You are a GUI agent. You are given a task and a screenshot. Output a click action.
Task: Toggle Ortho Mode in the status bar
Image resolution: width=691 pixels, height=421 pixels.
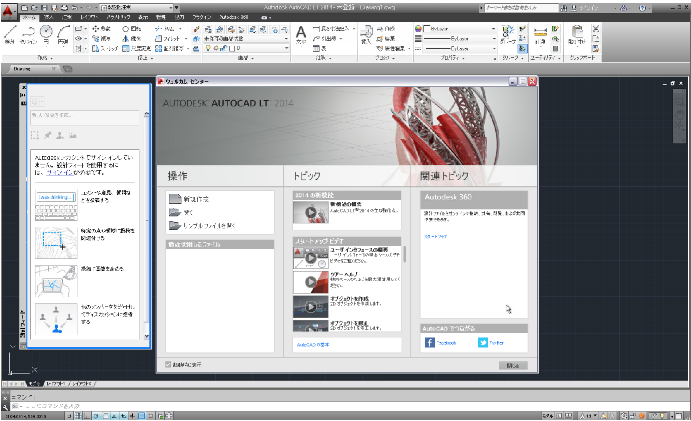point(87,415)
